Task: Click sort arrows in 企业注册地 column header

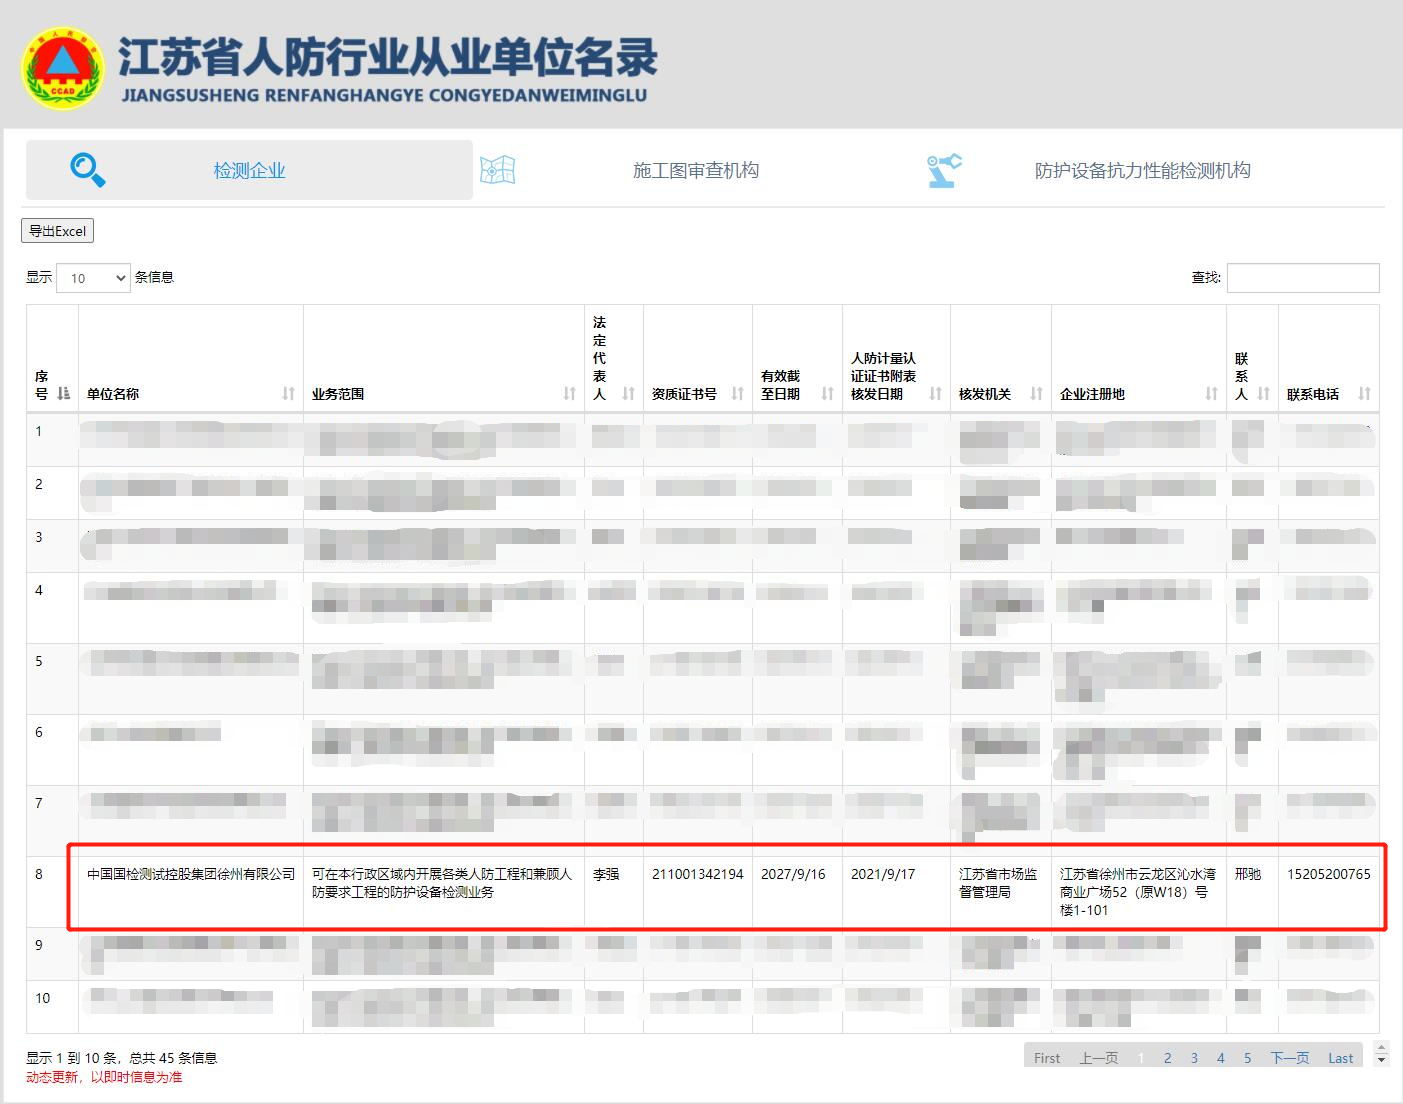Action: tap(1212, 394)
